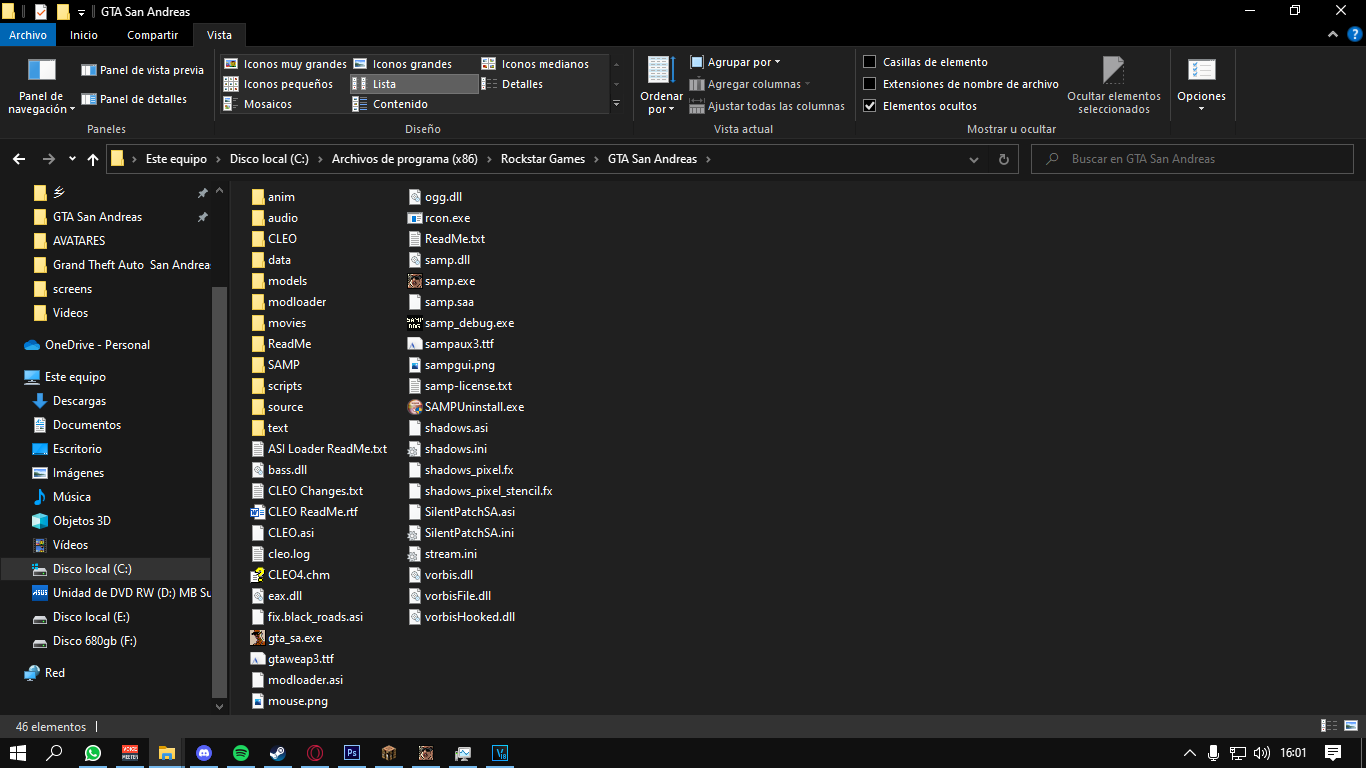1366x768 pixels.
Task: Switch to large icons view in status bar
Action: [1349, 726]
